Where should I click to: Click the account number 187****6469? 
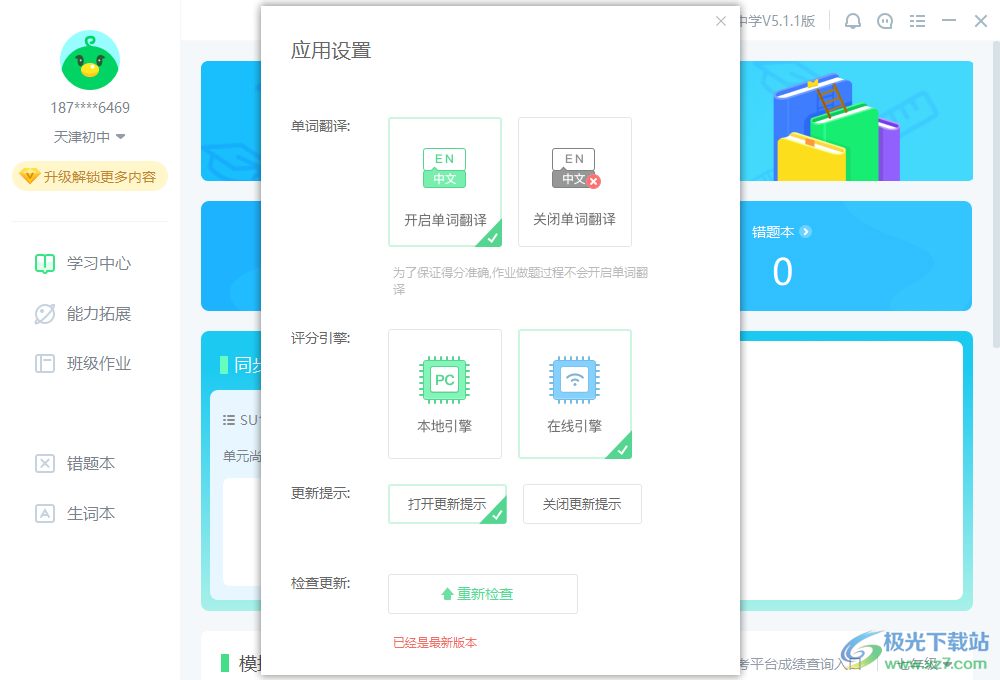point(90,108)
